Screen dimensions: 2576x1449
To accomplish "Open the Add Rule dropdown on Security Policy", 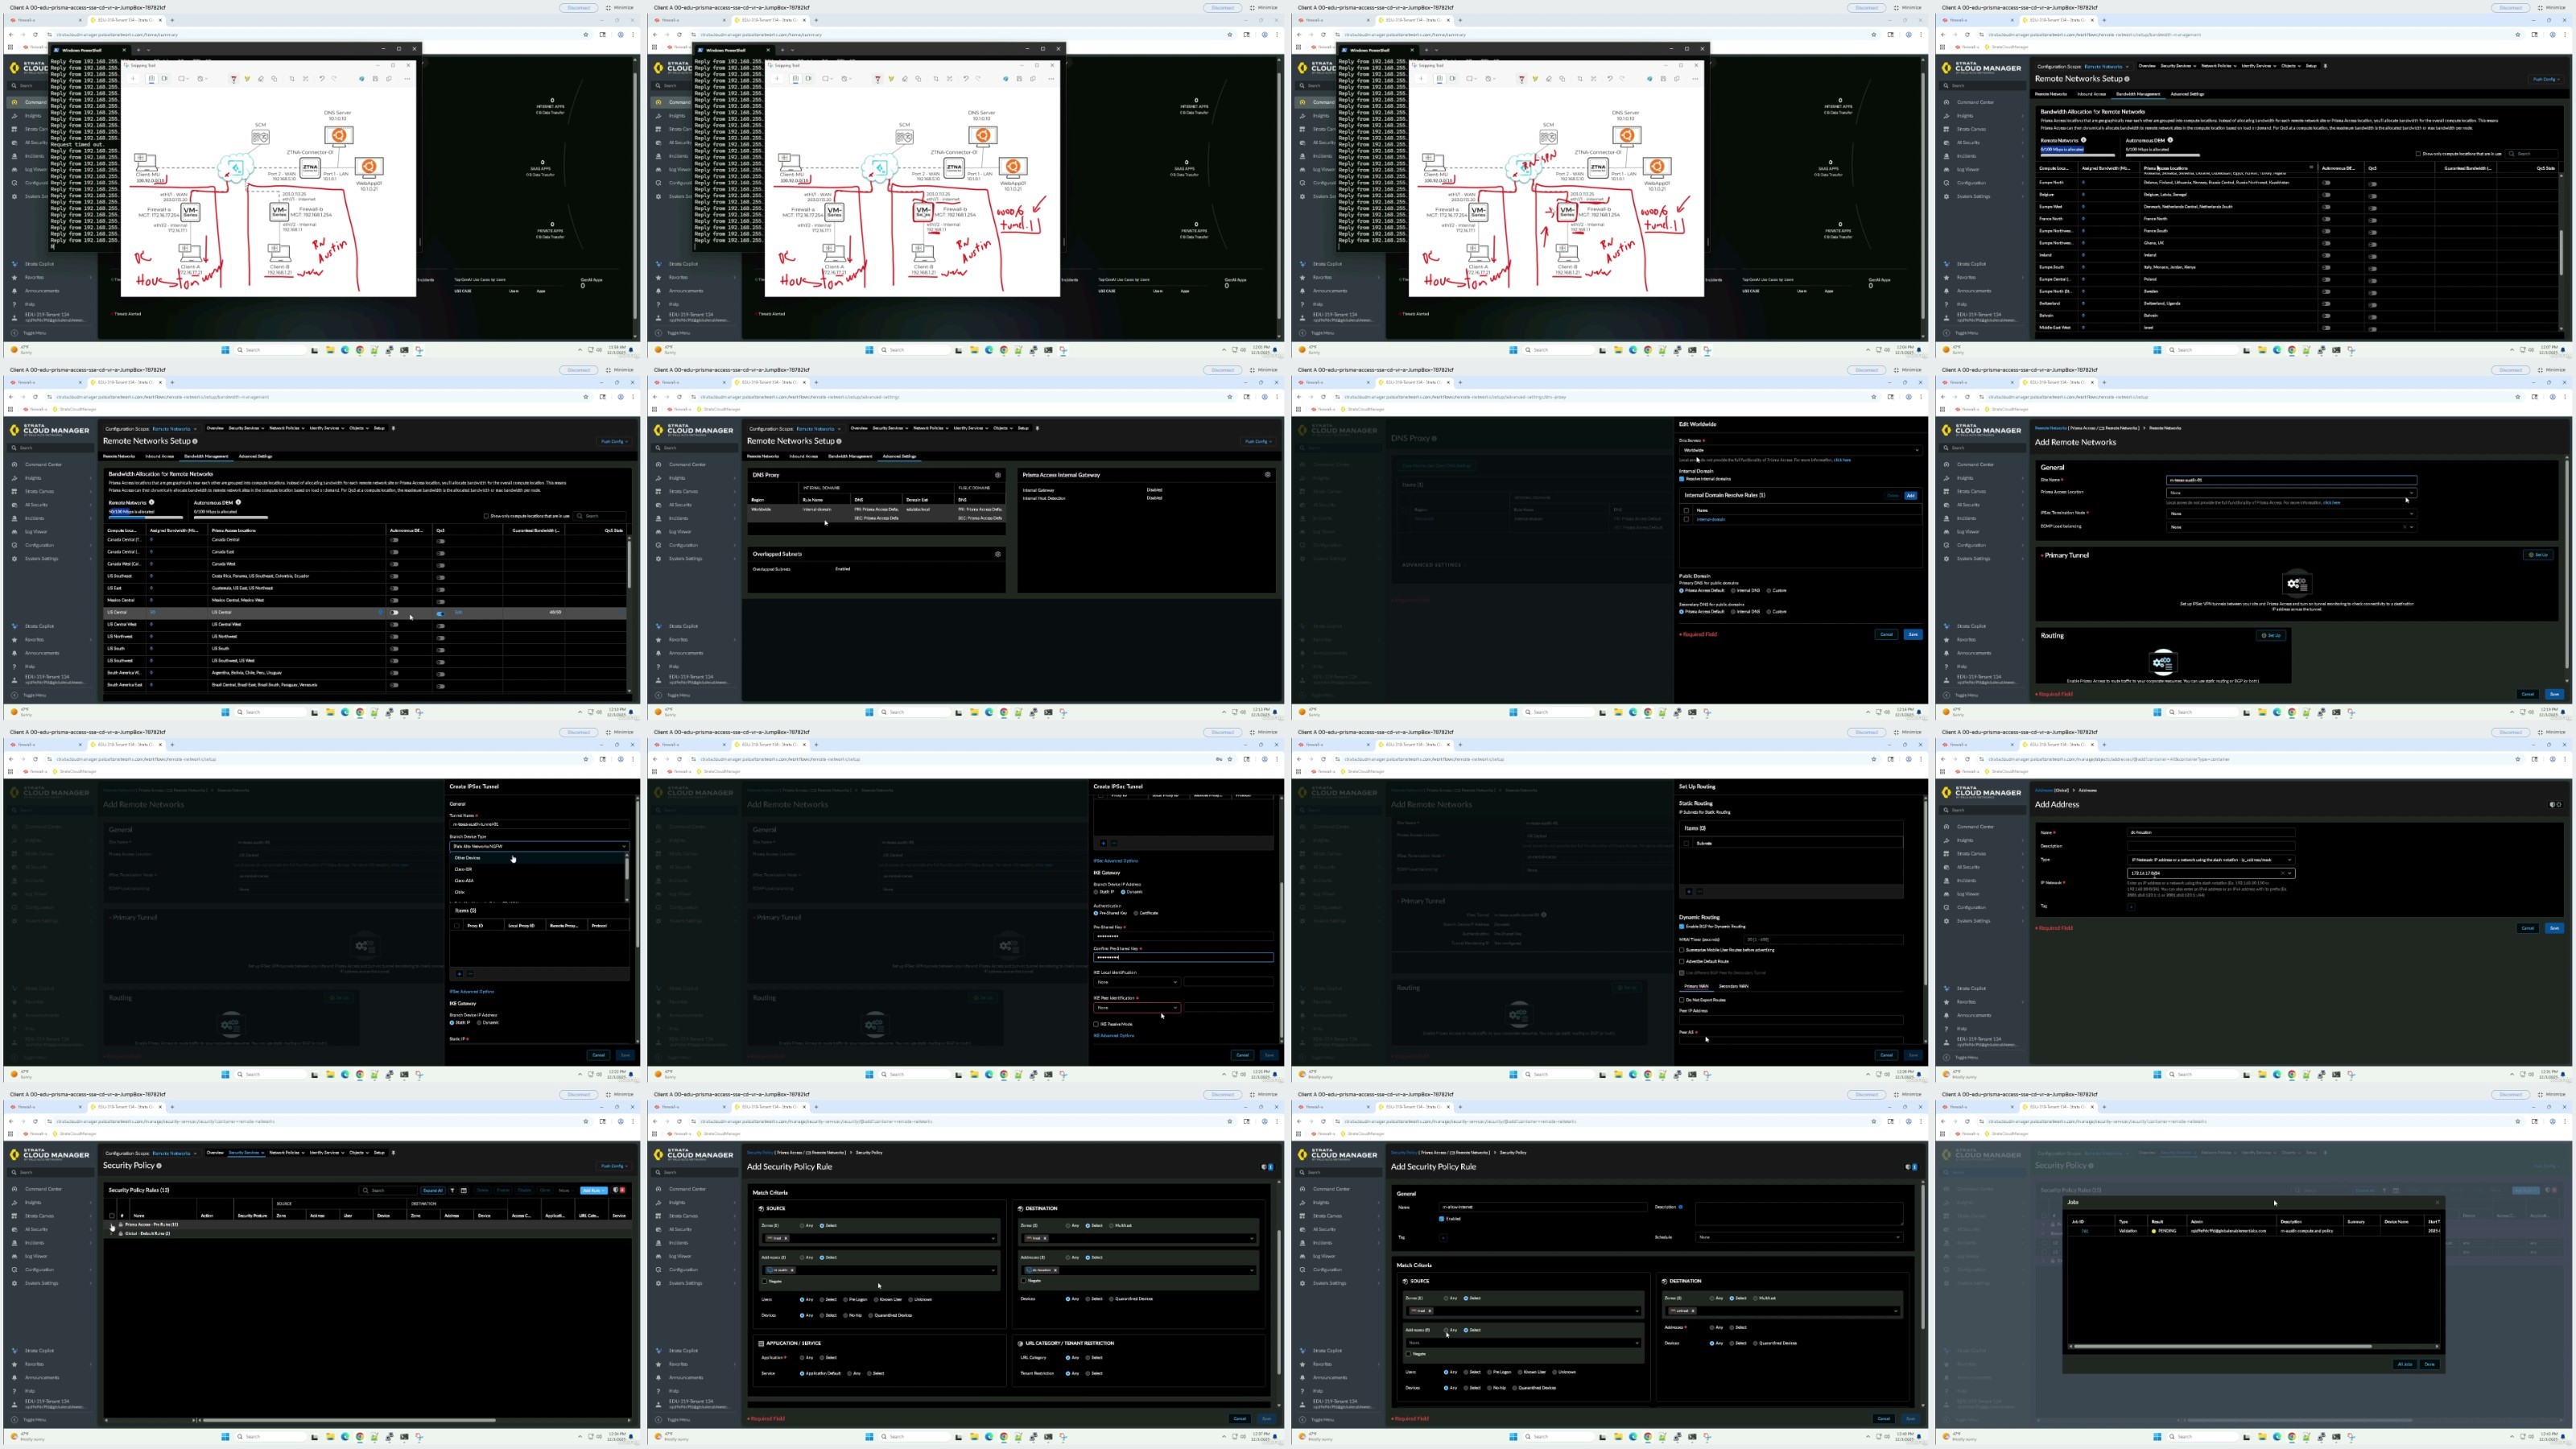I will coord(594,1190).
